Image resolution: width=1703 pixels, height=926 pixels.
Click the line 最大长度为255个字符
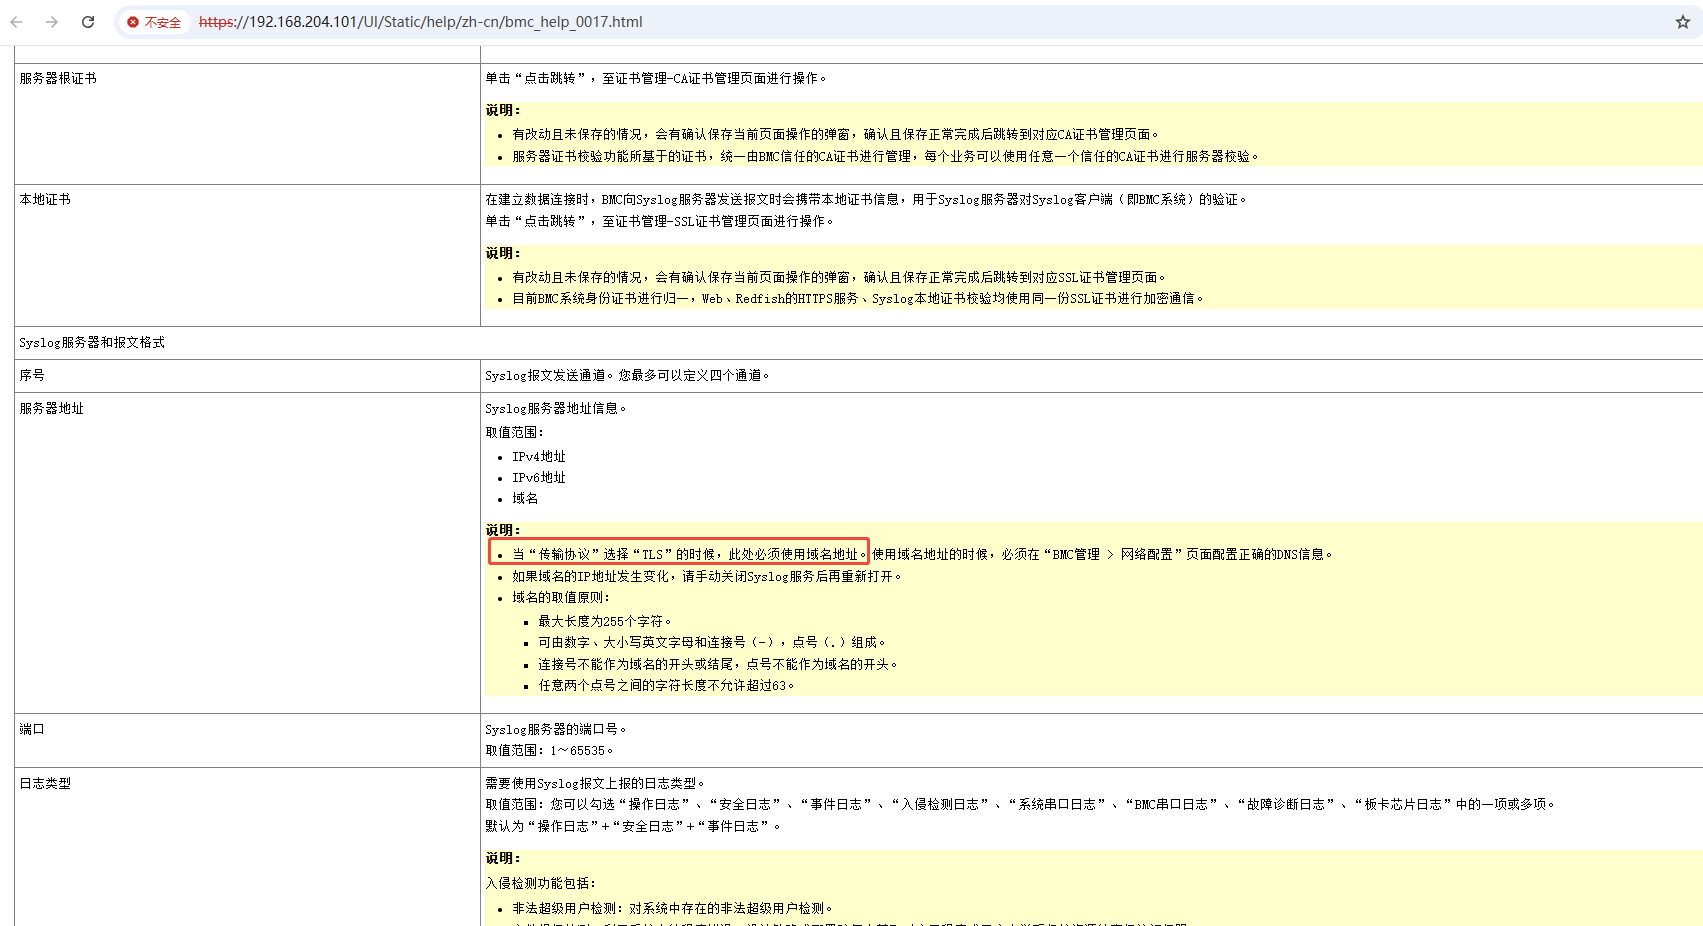pos(605,621)
